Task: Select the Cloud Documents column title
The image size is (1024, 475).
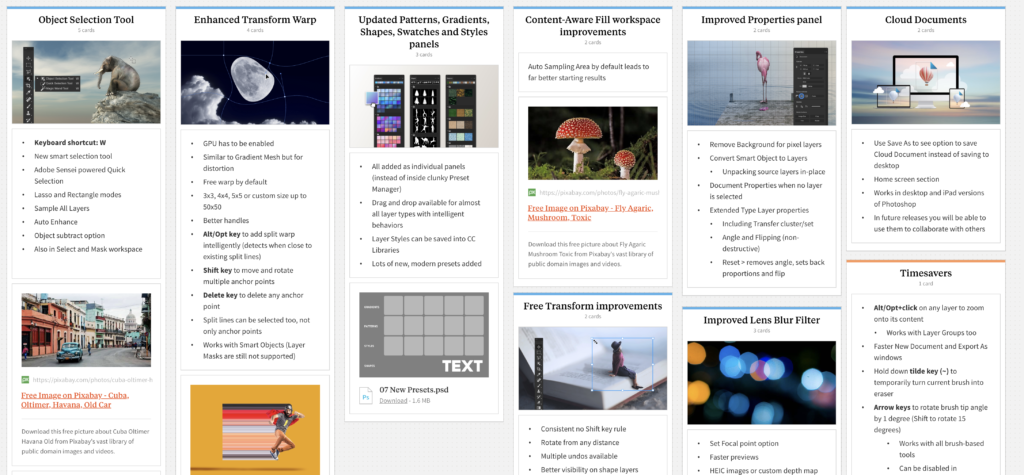Action: pos(925,20)
